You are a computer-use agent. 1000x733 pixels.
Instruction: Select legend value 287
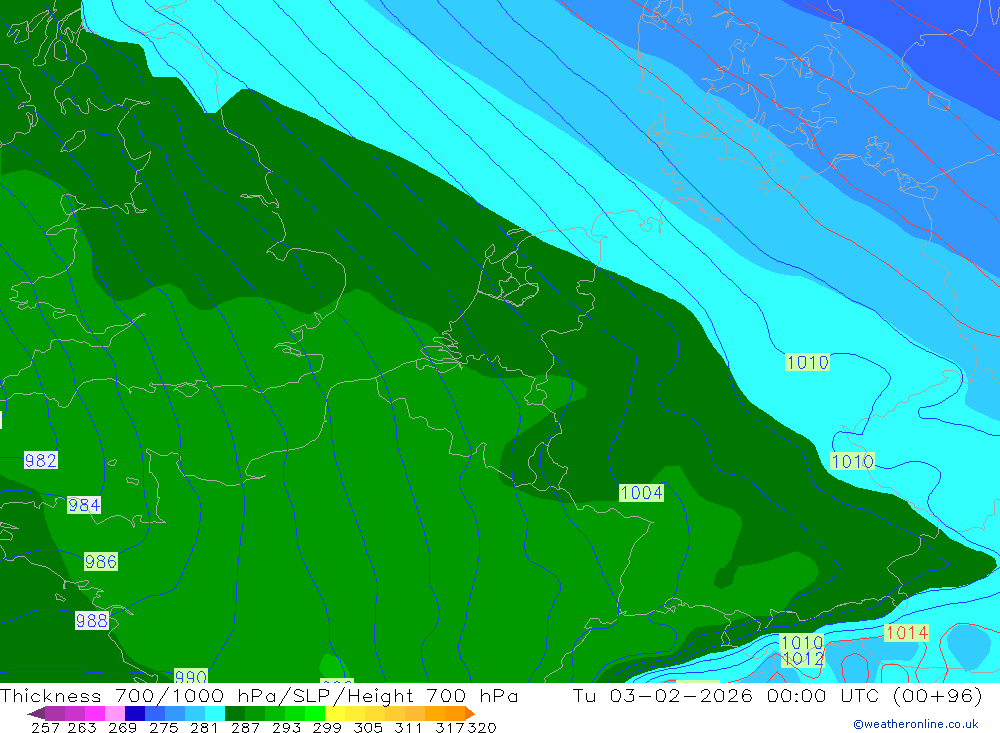click(245, 728)
